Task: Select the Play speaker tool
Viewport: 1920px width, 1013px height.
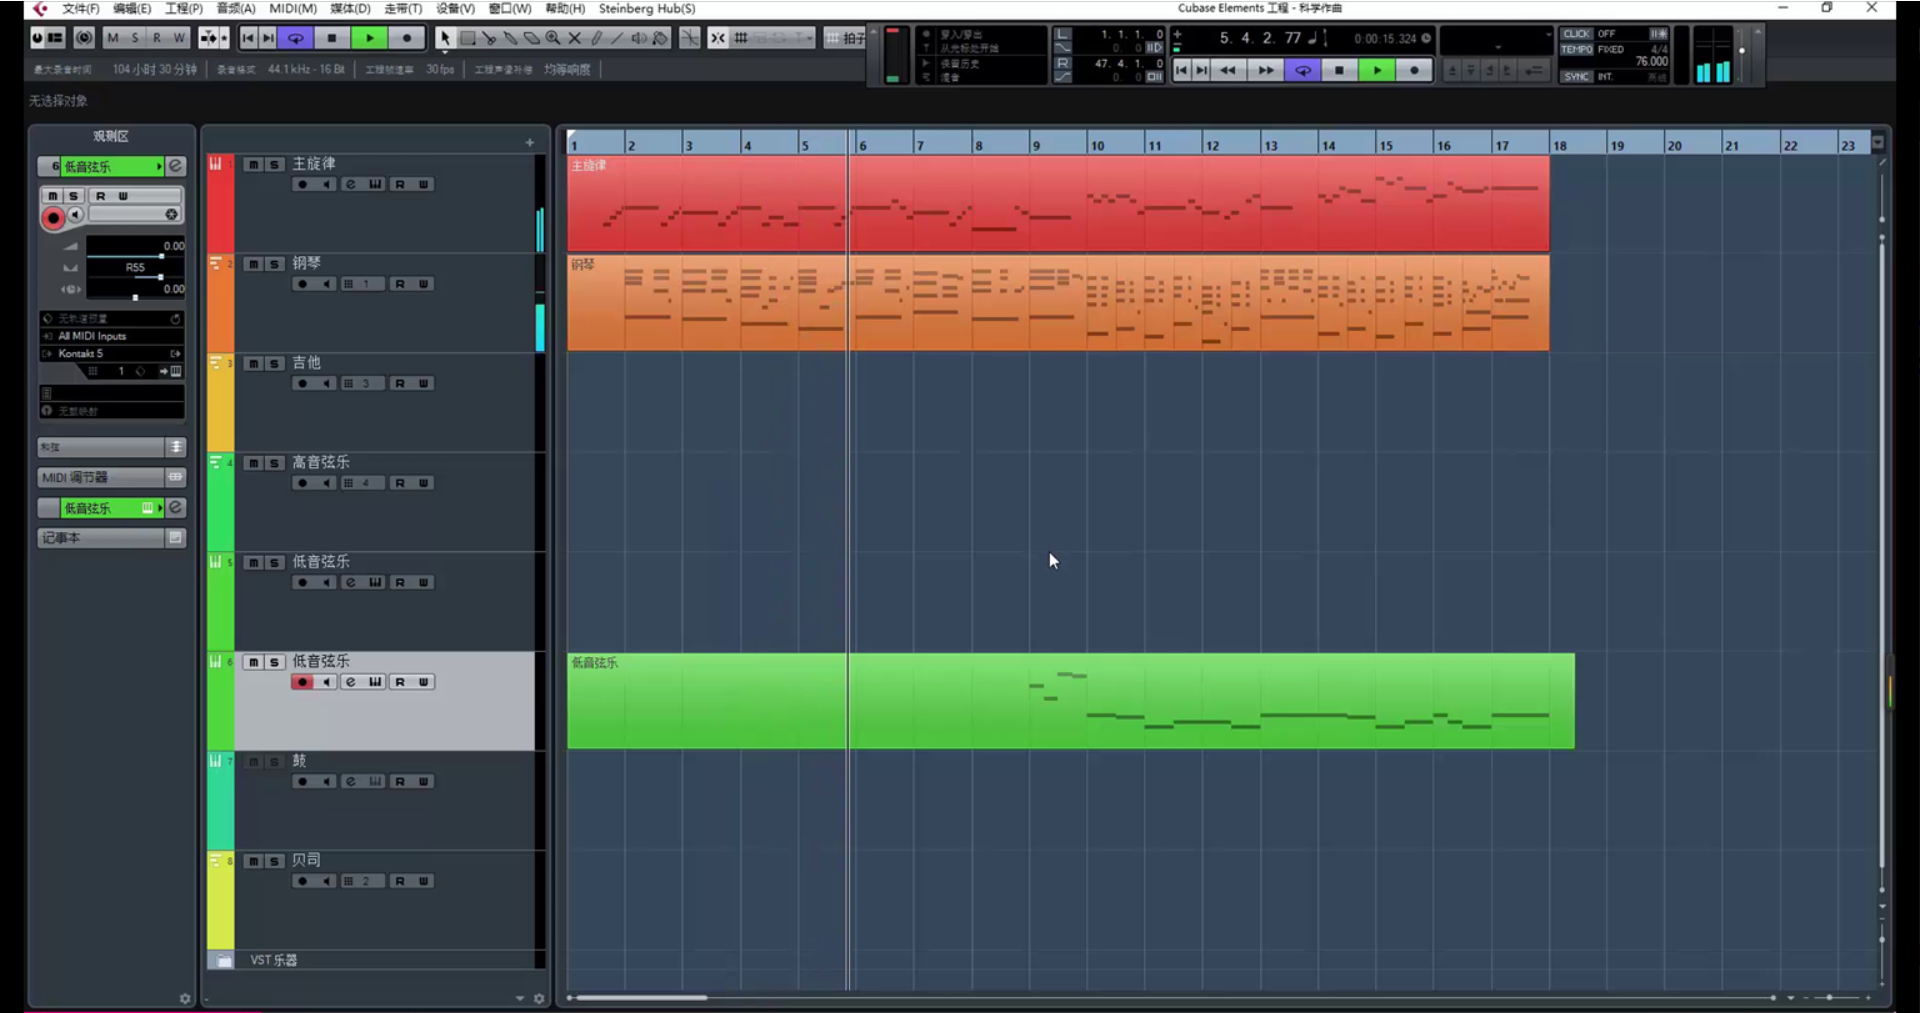Action: click(639, 38)
